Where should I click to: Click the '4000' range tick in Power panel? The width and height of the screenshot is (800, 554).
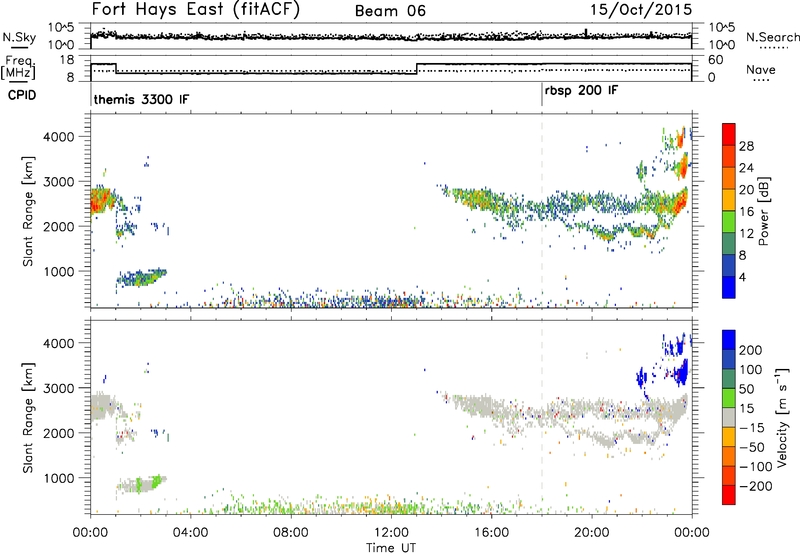point(59,137)
